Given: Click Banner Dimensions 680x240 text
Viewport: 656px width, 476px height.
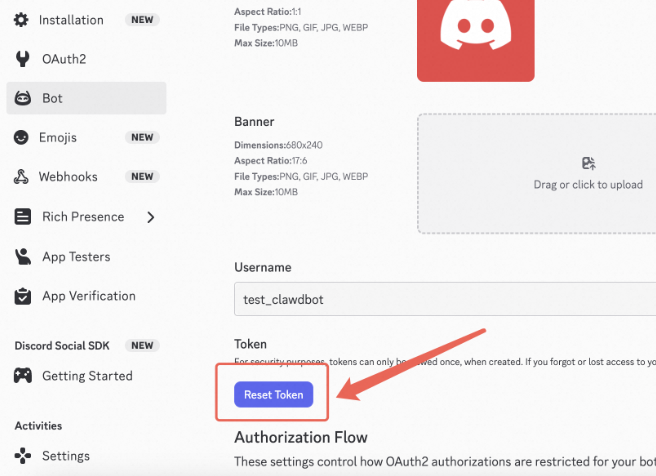Looking at the screenshot, I should click(x=278, y=145).
